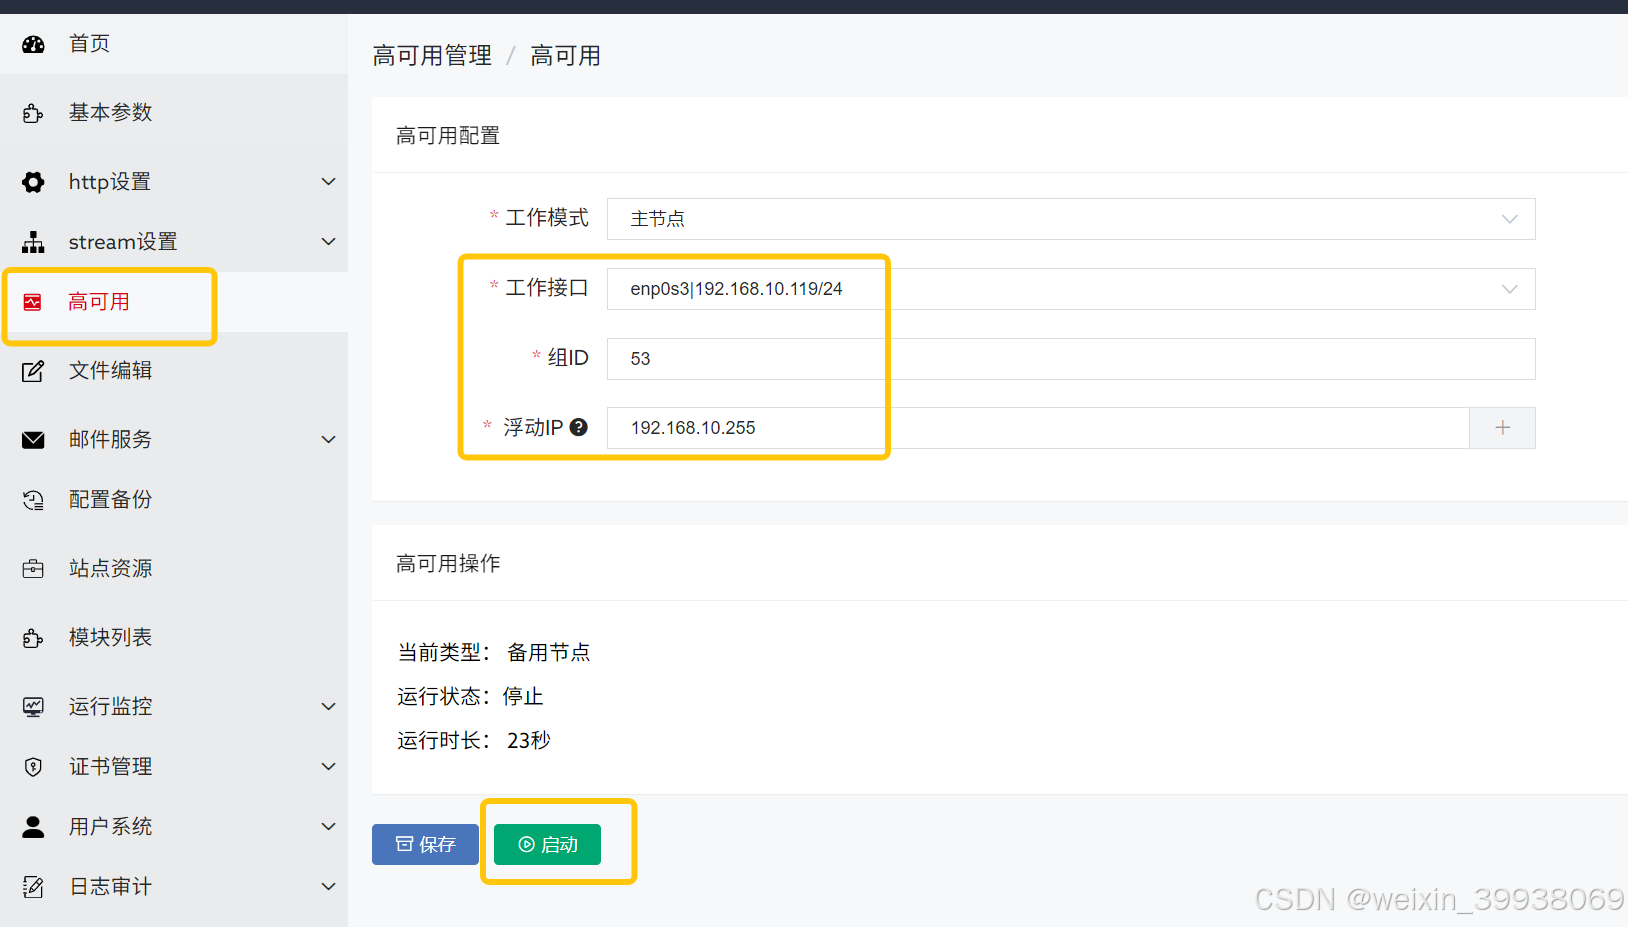Image resolution: width=1628 pixels, height=927 pixels.
Task: Click the edit pencil icon for 文件编辑
Action: [33, 371]
